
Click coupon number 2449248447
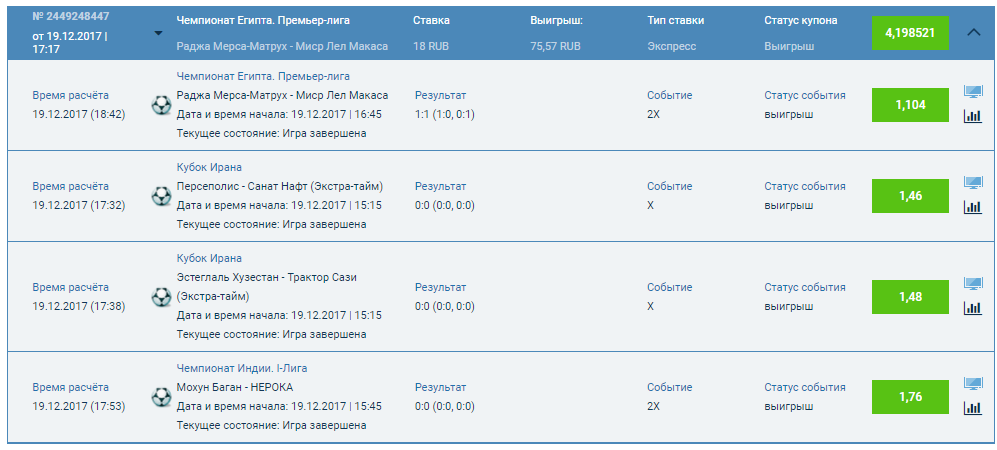(70, 19)
